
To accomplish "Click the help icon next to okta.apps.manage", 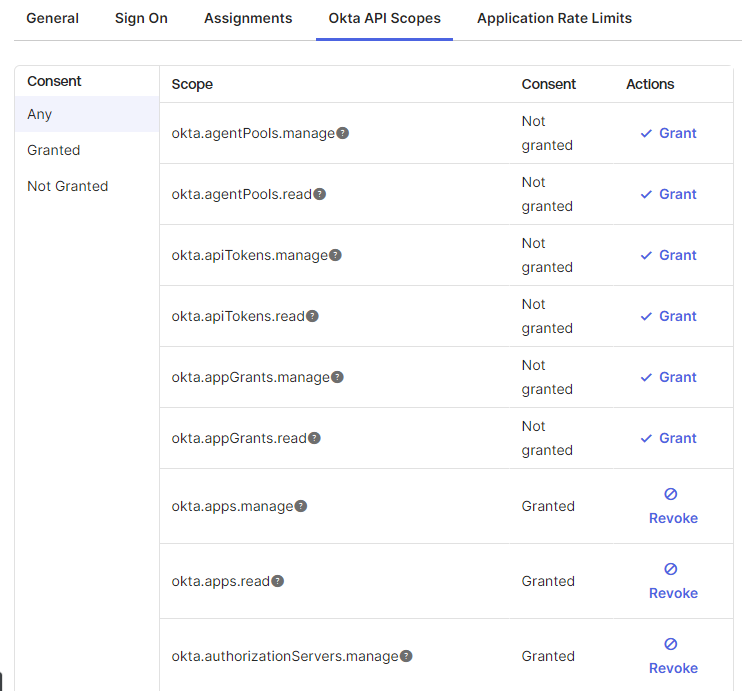I will pyautogui.click(x=301, y=506).
